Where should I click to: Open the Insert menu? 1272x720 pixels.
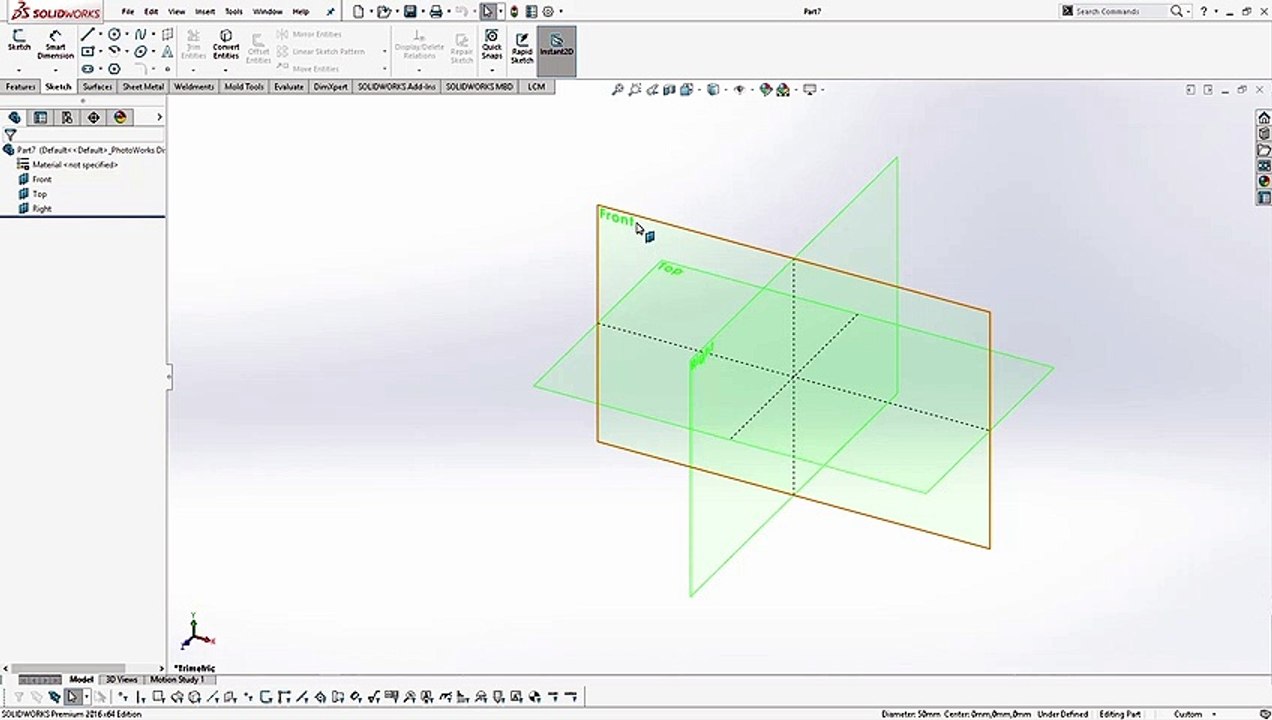pyautogui.click(x=205, y=11)
